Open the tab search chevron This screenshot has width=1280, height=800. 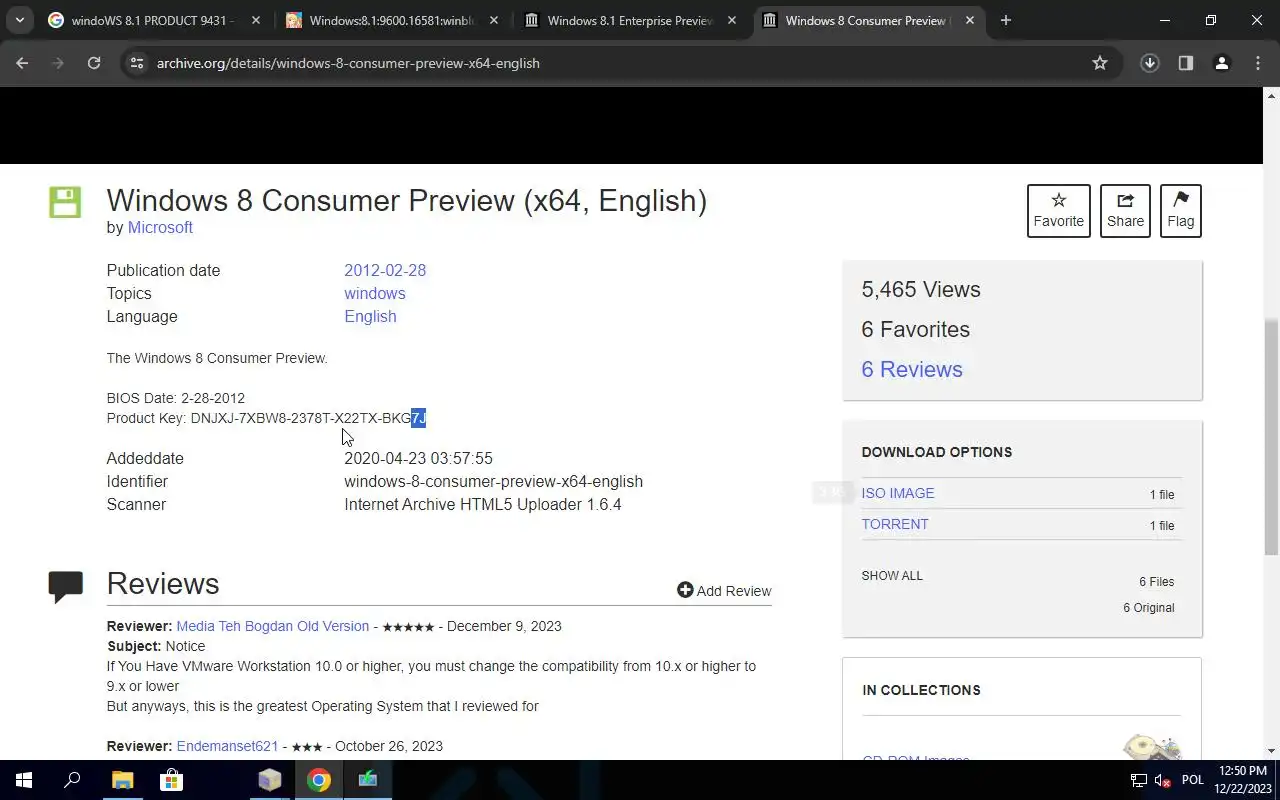[20, 20]
